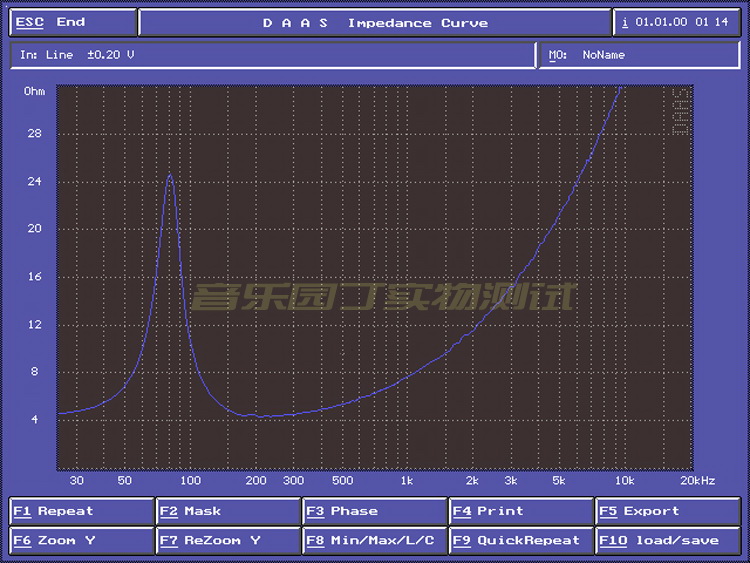Viewport: 750px width, 563px height.
Task: Run F9 QuickRepeat
Action: coord(521,541)
